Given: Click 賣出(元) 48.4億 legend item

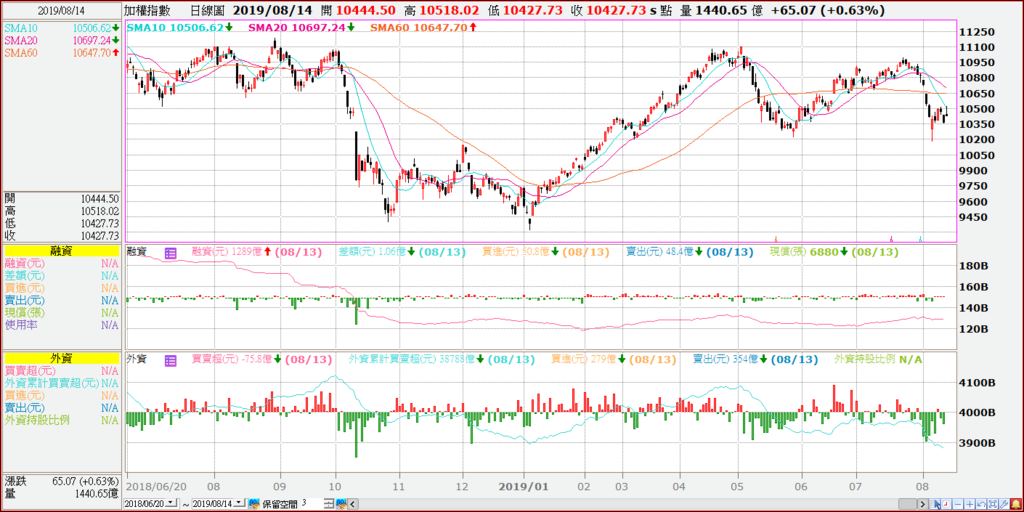Looking at the screenshot, I should pos(690,252).
